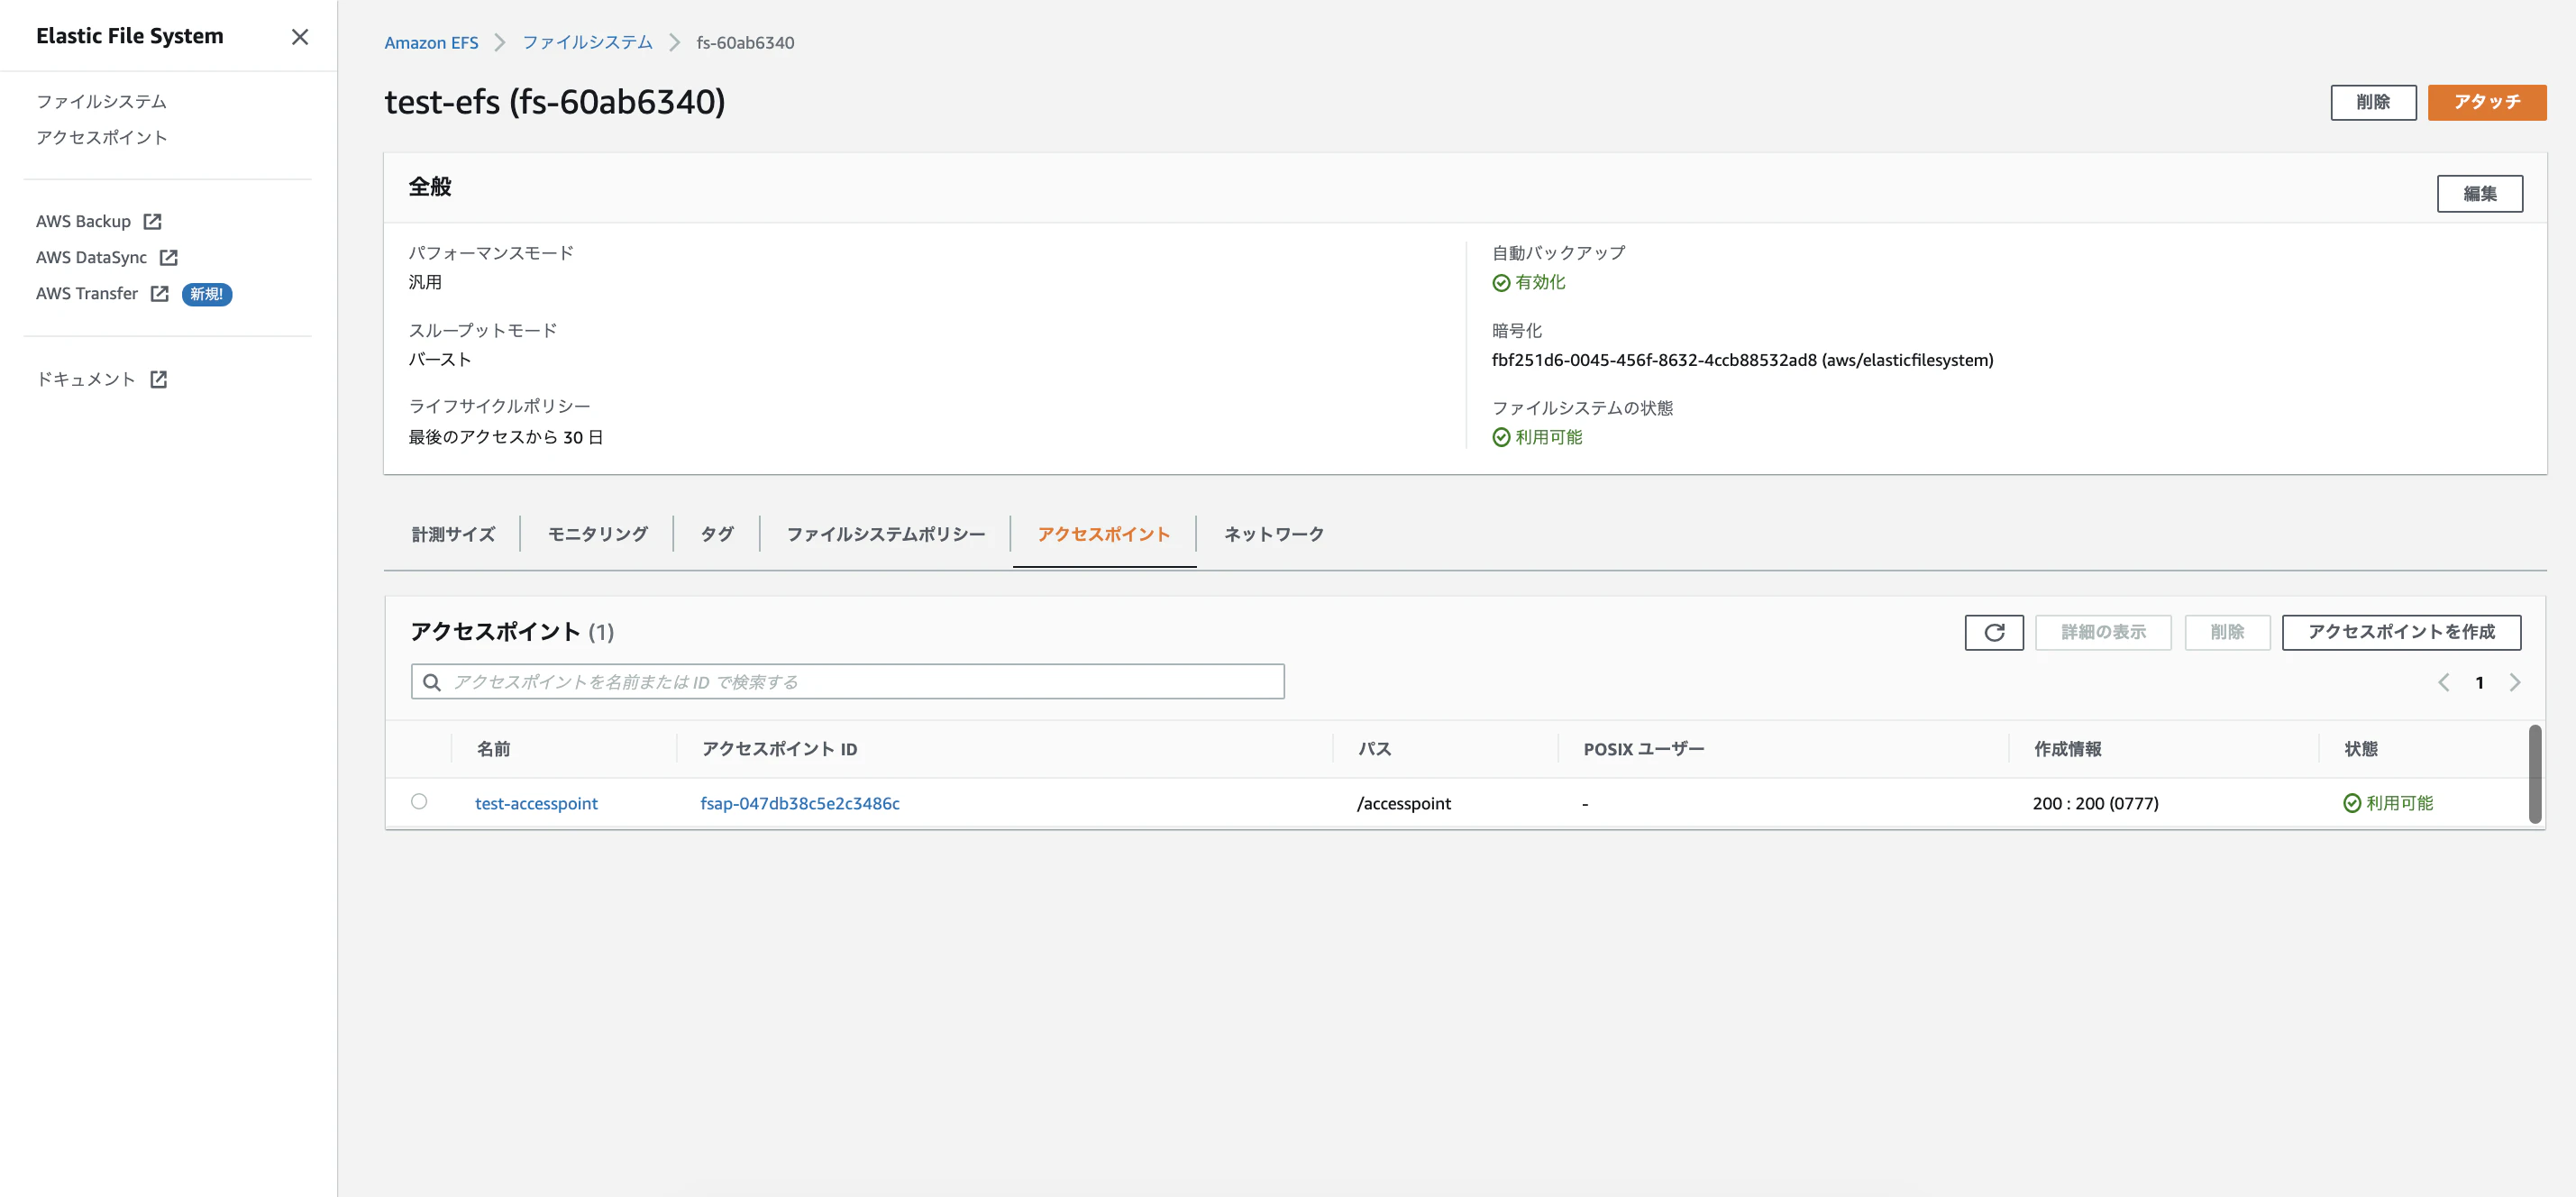Refresh the access points list
This screenshot has width=2576, height=1197.
[1993, 632]
